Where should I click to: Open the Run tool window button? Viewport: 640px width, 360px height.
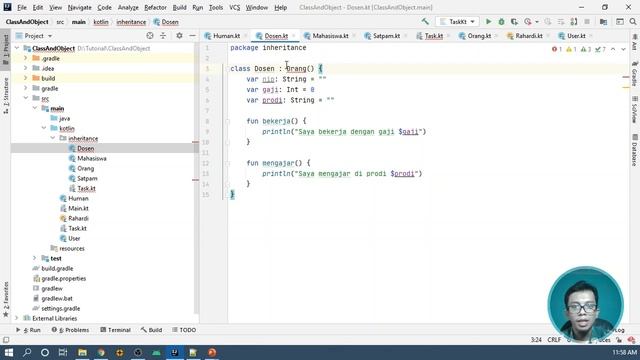click(29, 330)
